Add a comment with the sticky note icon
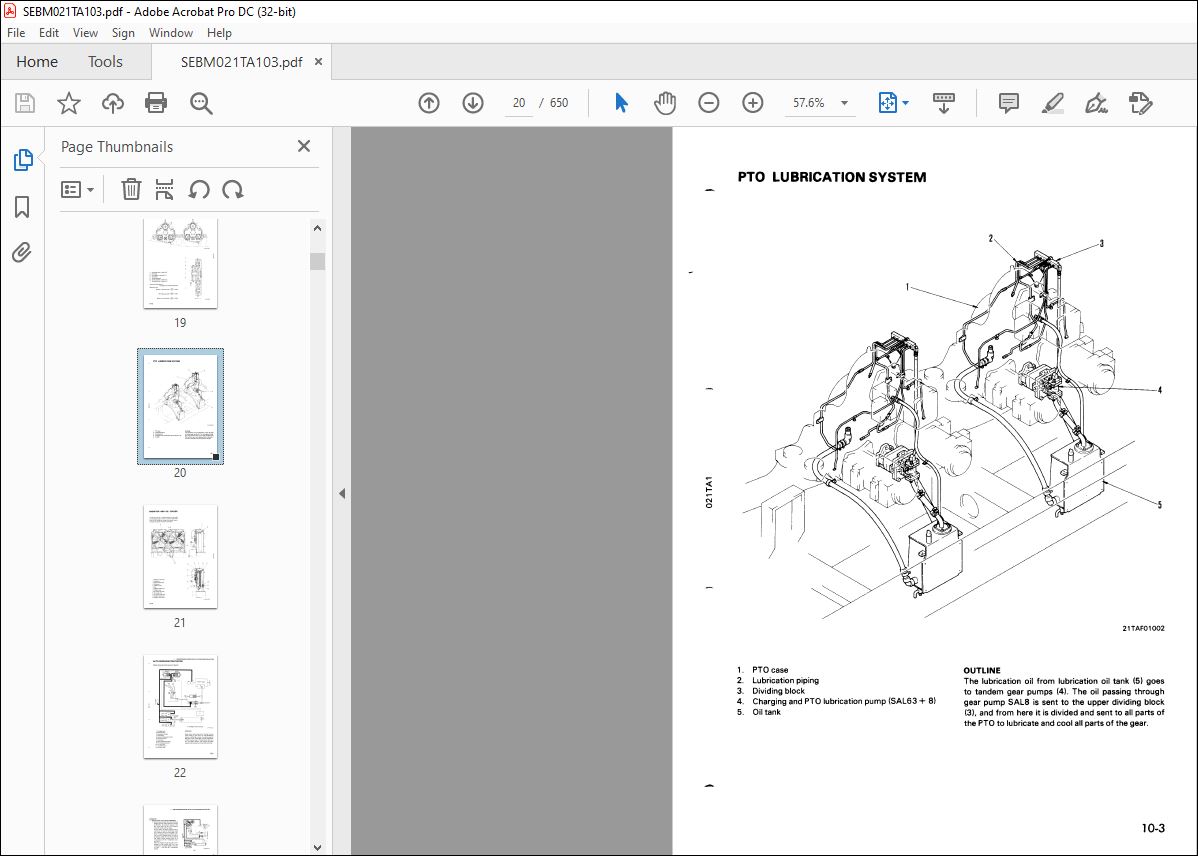This screenshot has height=856, width=1198. (x=1009, y=103)
